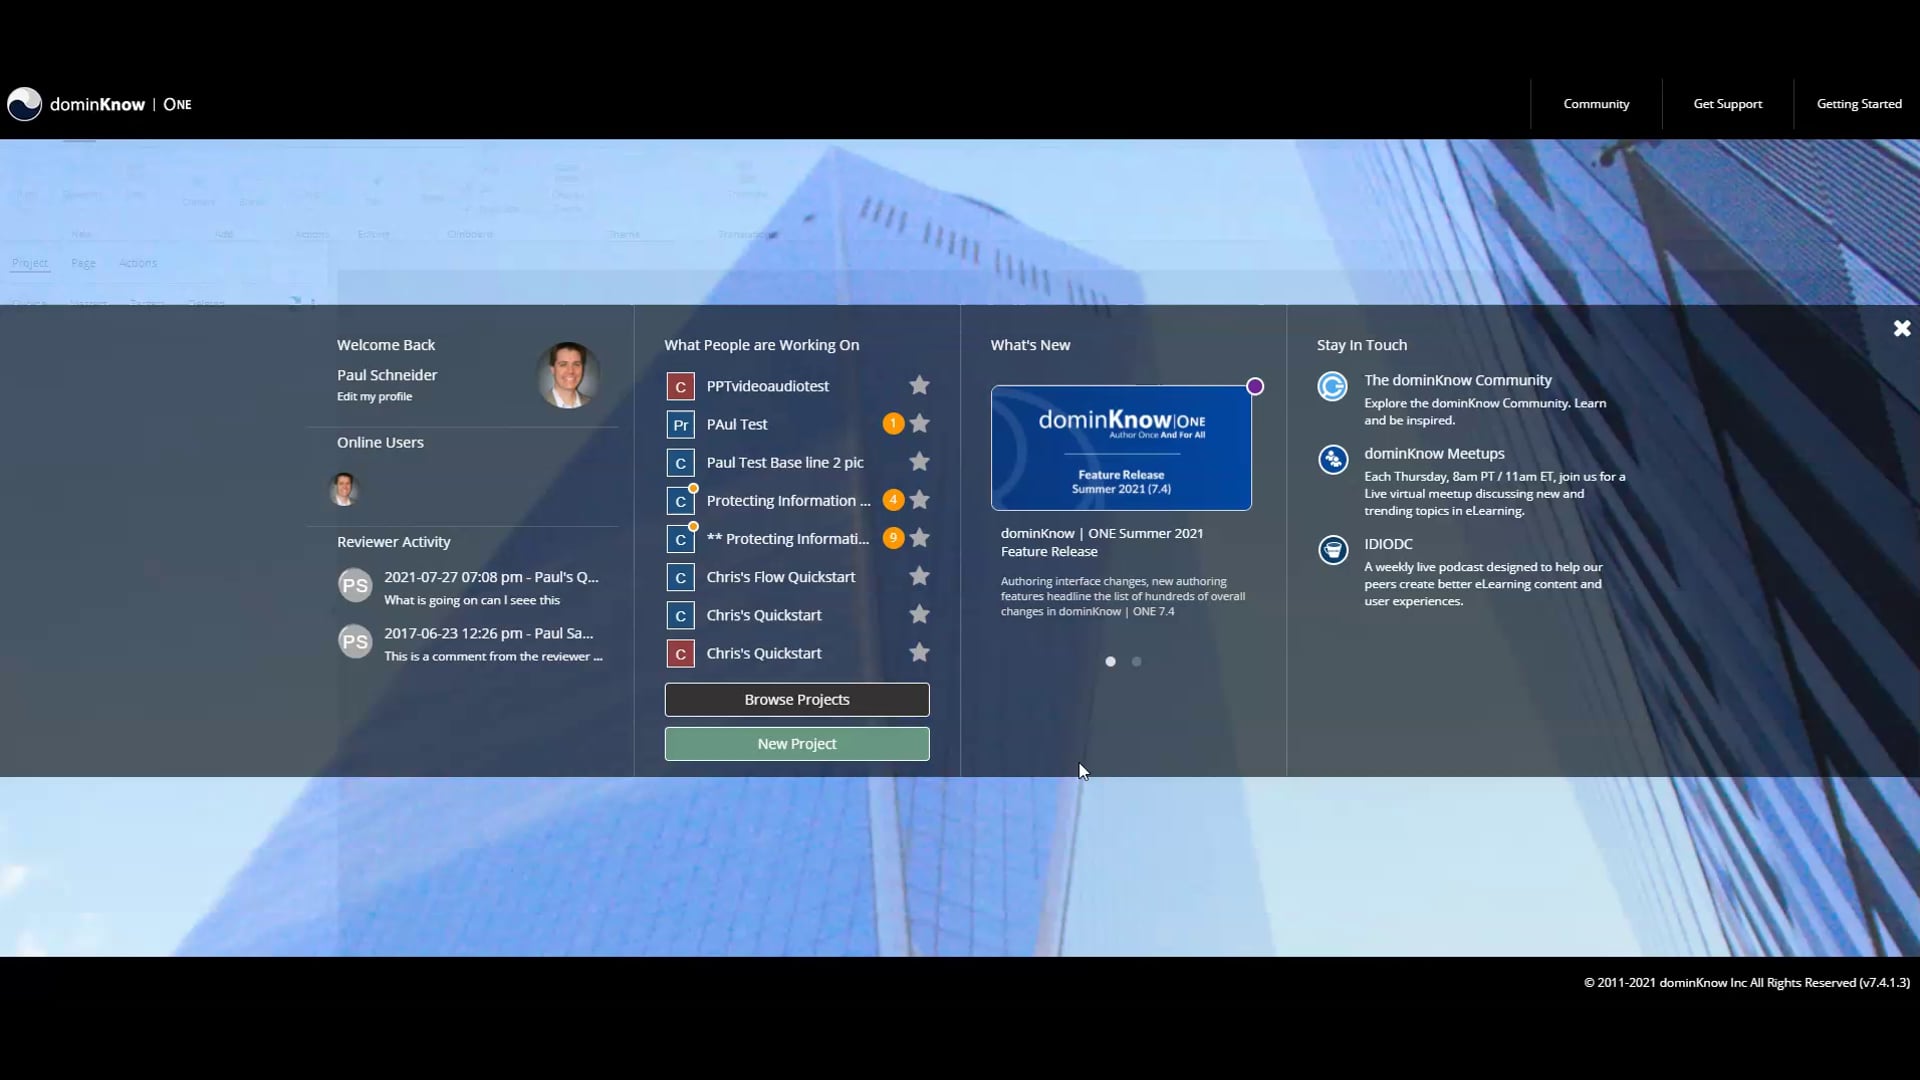Click PS avatar beside the 2021-07-27 comment

point(355,585)
